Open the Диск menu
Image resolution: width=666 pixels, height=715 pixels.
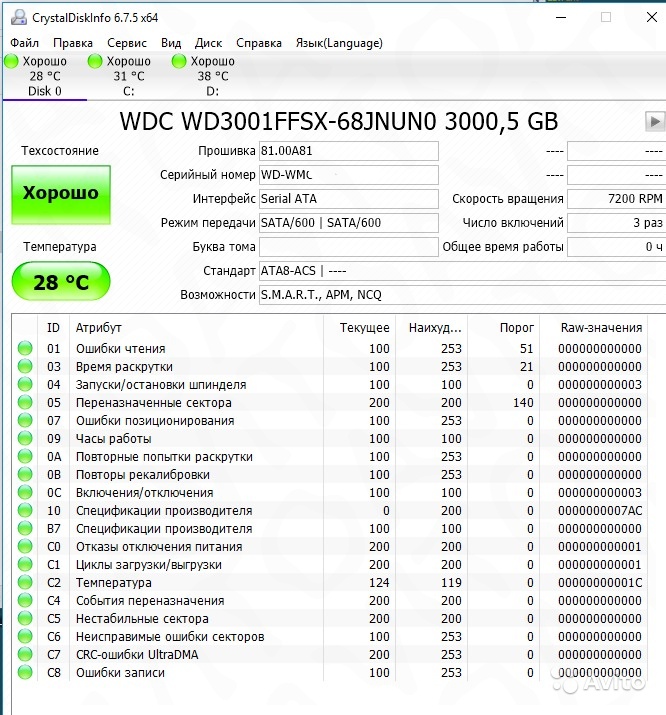208,43
